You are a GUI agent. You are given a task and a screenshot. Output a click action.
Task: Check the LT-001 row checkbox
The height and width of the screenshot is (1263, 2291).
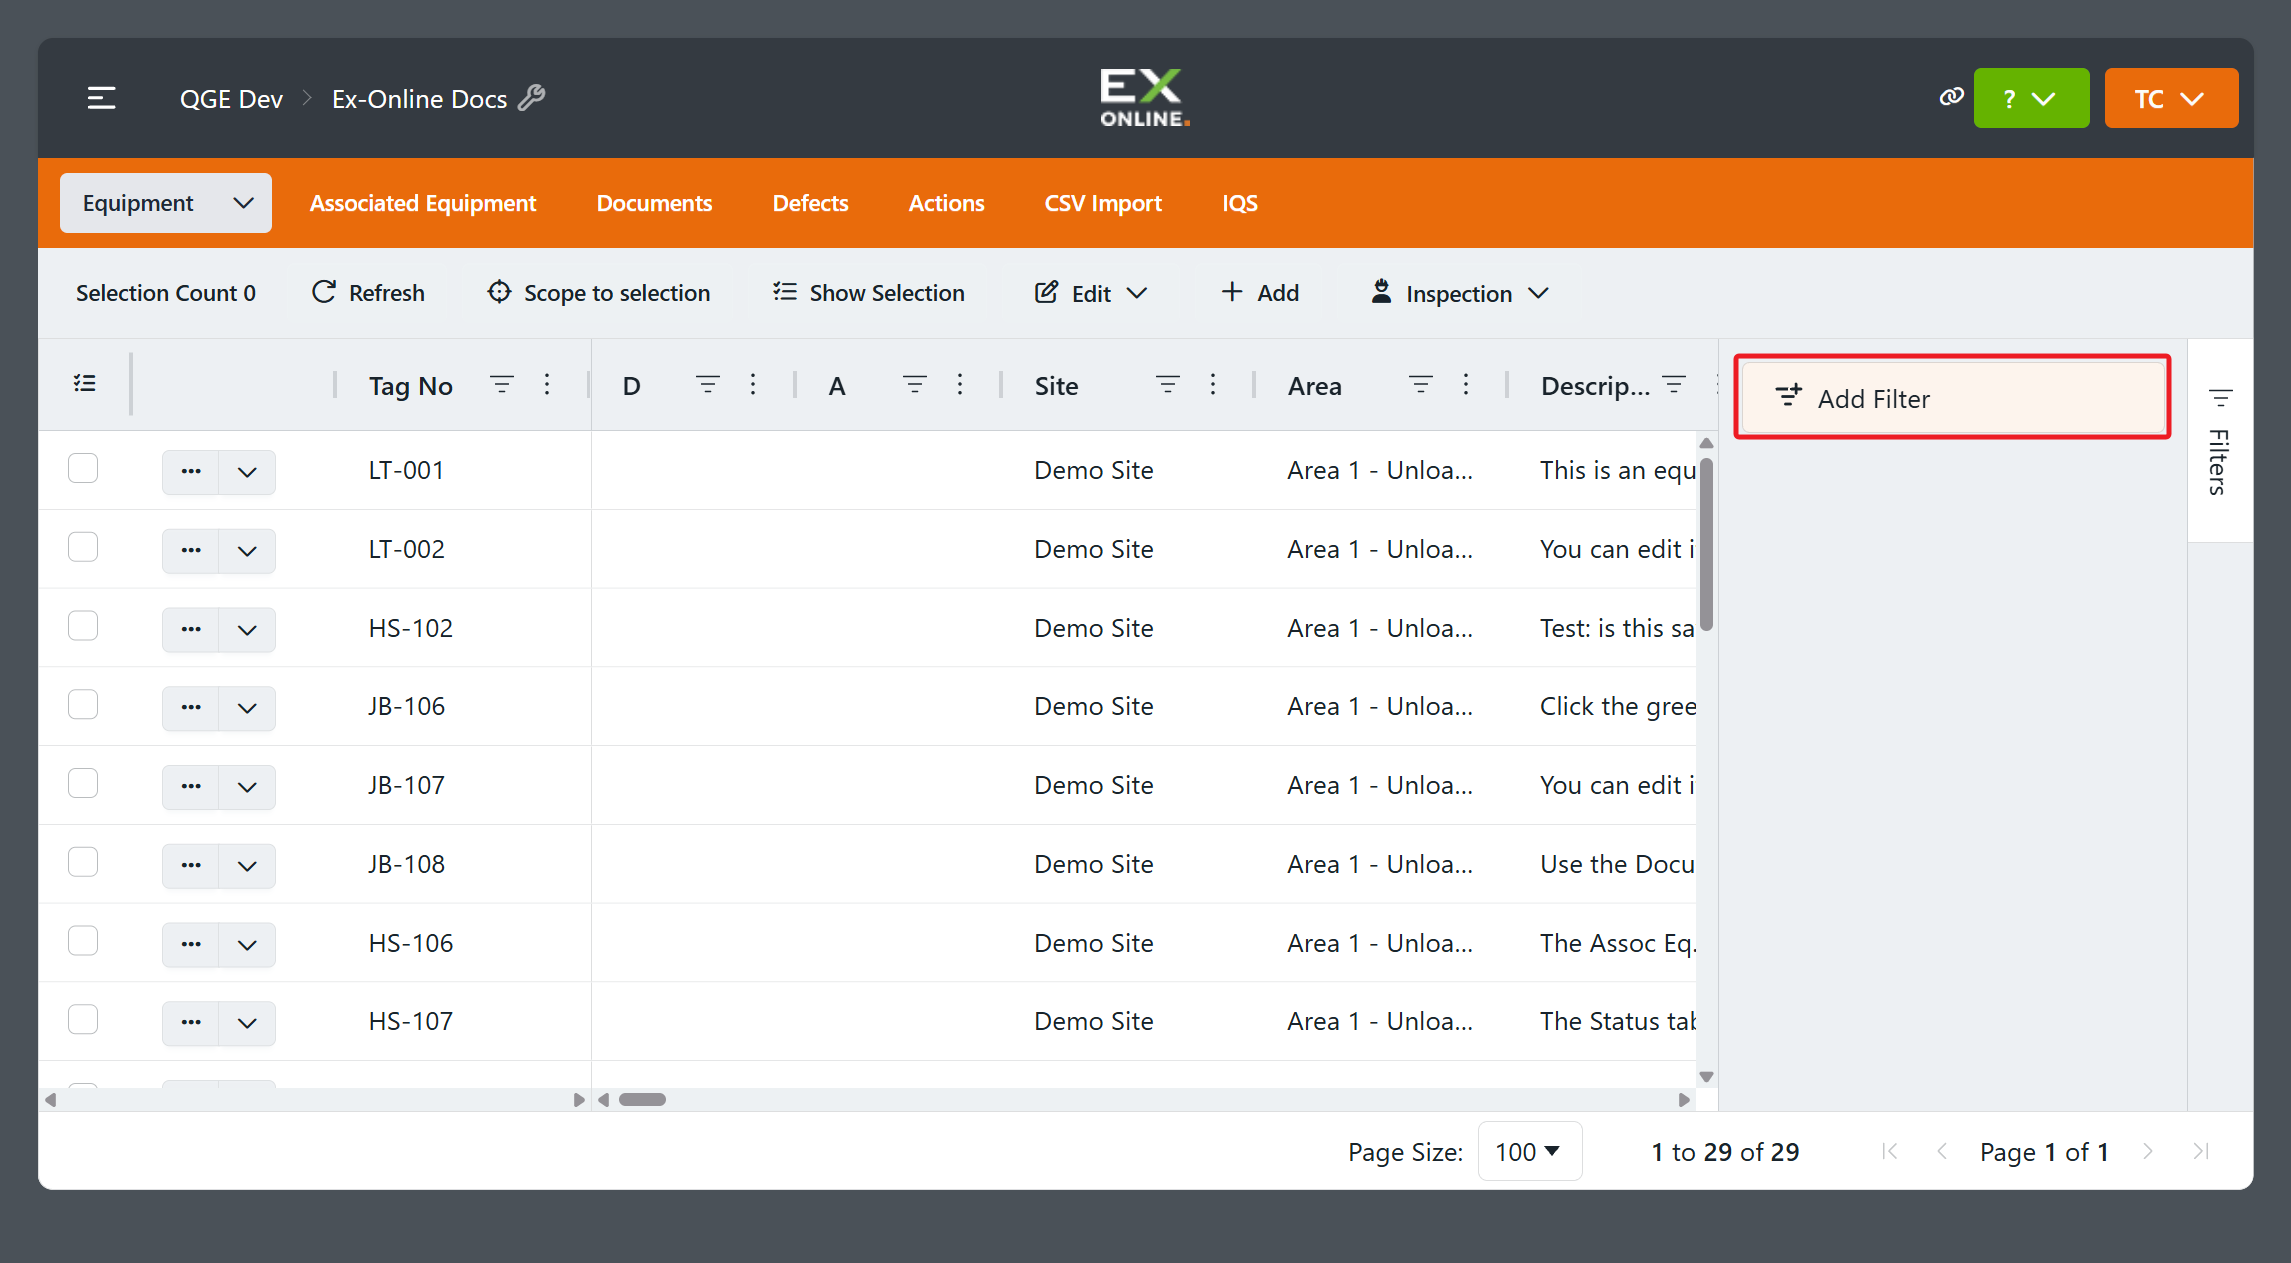pyautogui.click(x=83, y=468)
